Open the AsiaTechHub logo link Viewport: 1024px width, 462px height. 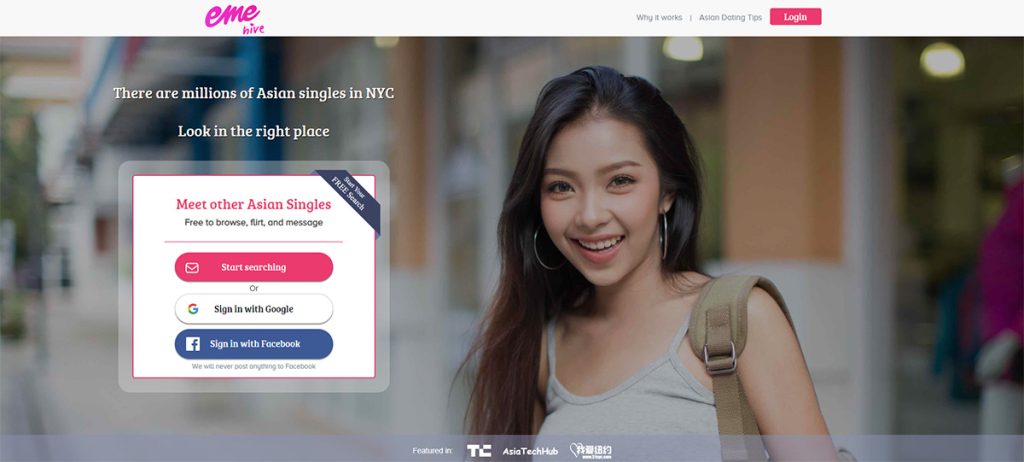530,451
